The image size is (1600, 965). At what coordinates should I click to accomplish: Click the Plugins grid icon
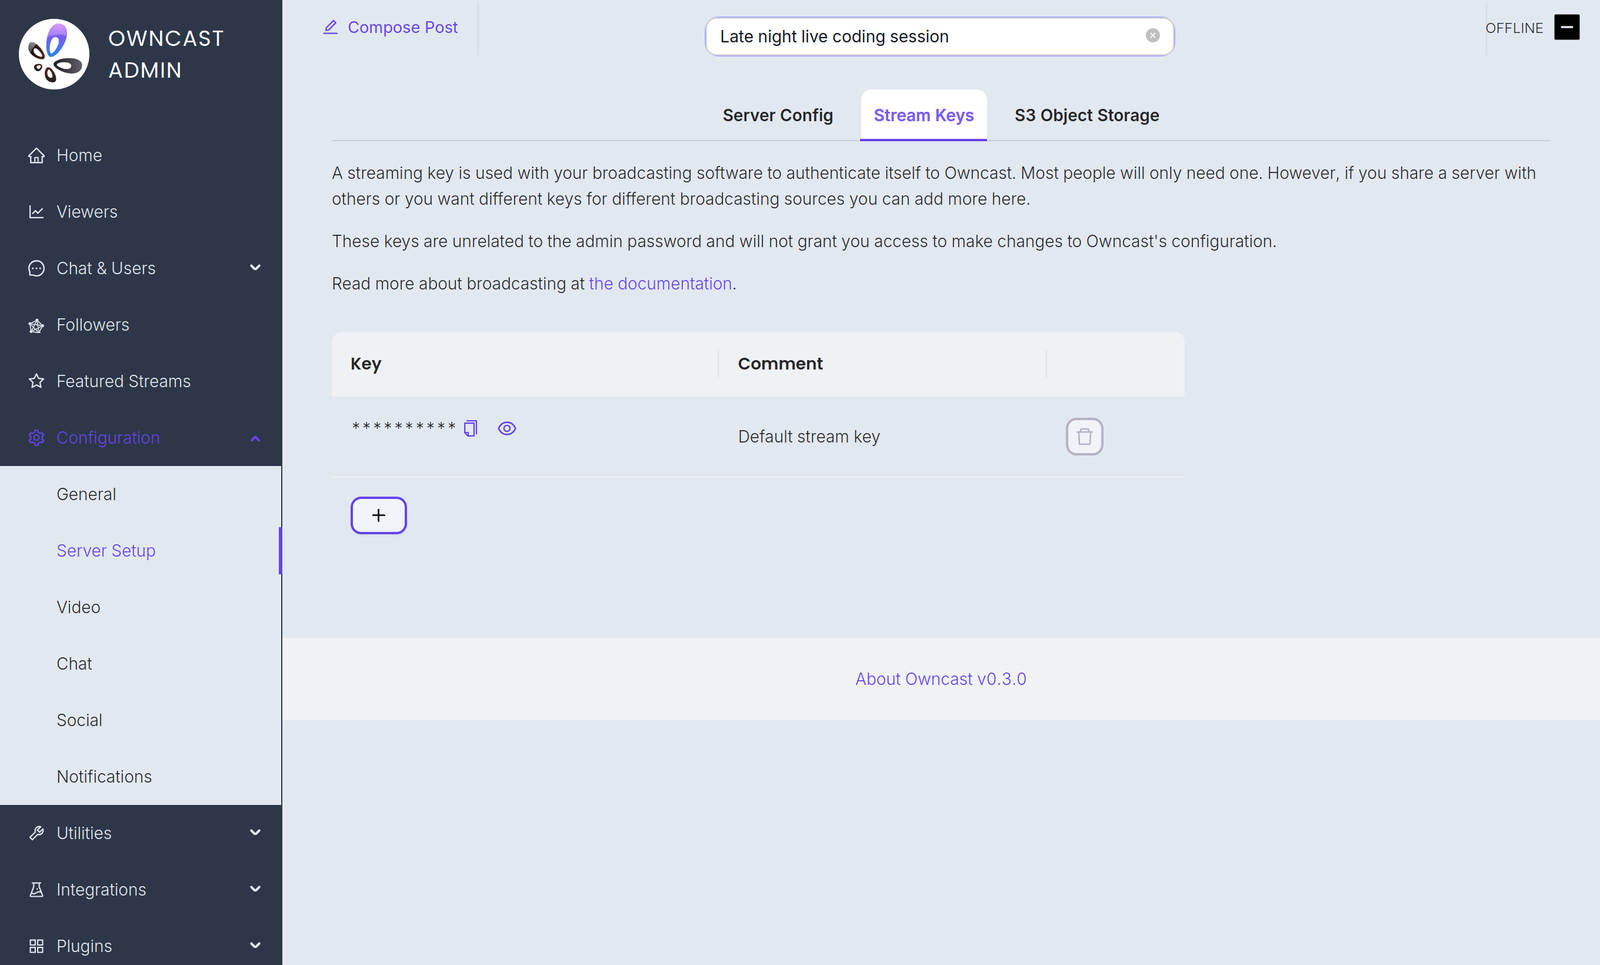[37, 947]
